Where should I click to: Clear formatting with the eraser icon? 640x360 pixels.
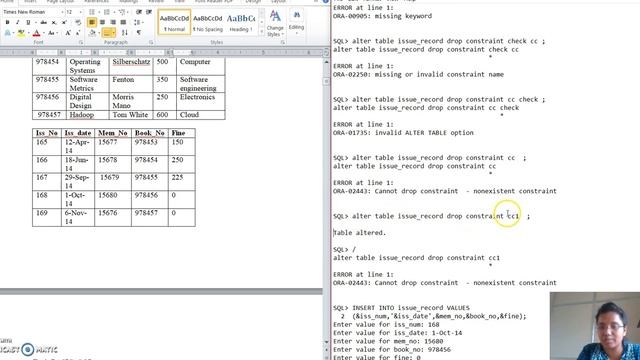pos(78,22)
